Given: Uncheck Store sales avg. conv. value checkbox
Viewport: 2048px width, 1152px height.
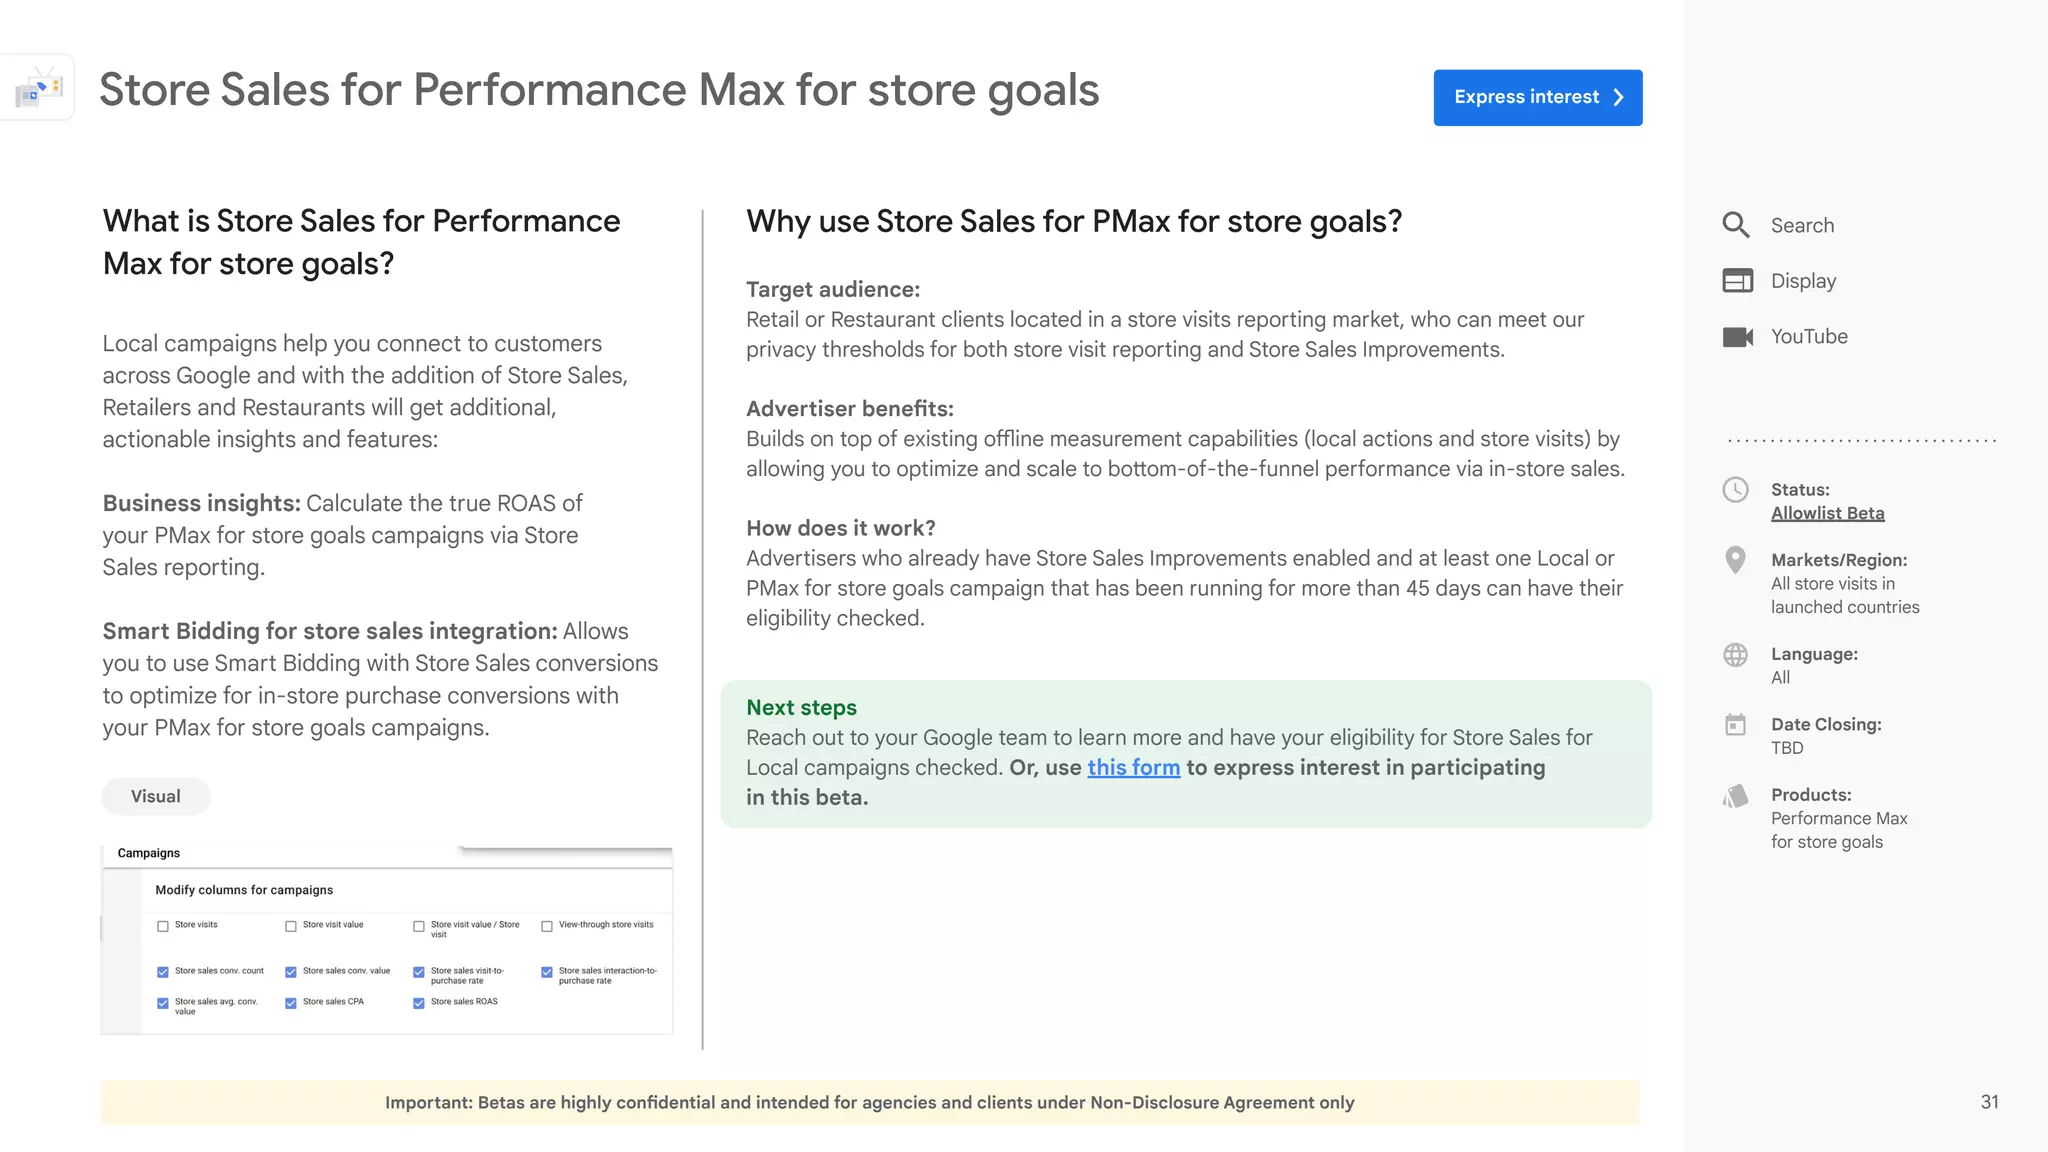Looking at the screenshot, I should (162, 1003).
